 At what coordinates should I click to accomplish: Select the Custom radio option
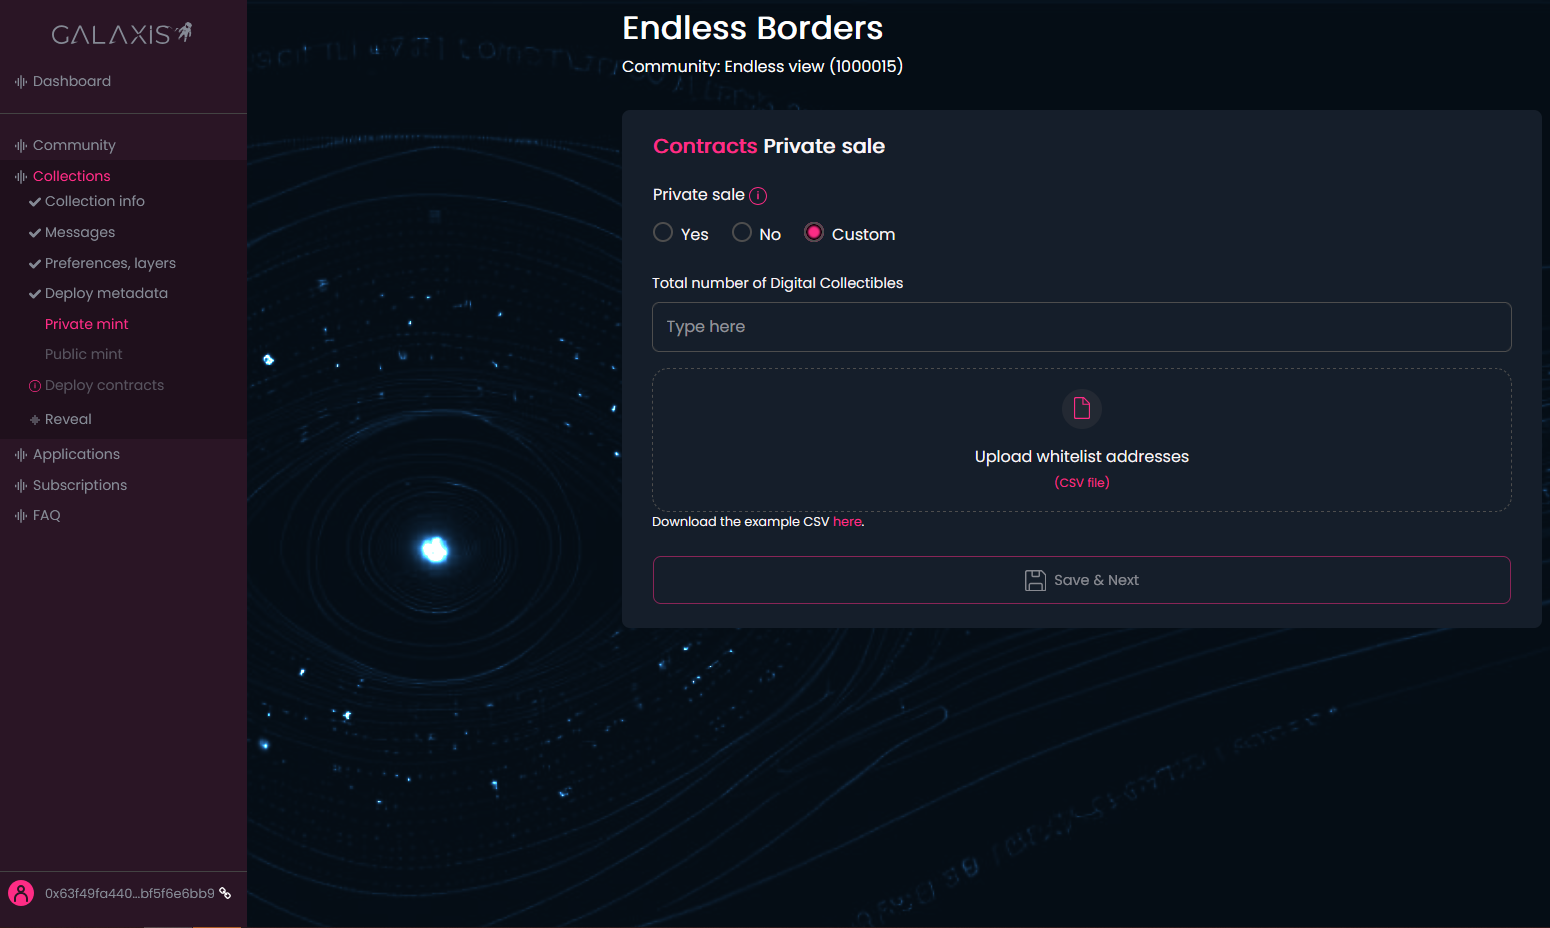pyautogui.click(x=814, y=233)
